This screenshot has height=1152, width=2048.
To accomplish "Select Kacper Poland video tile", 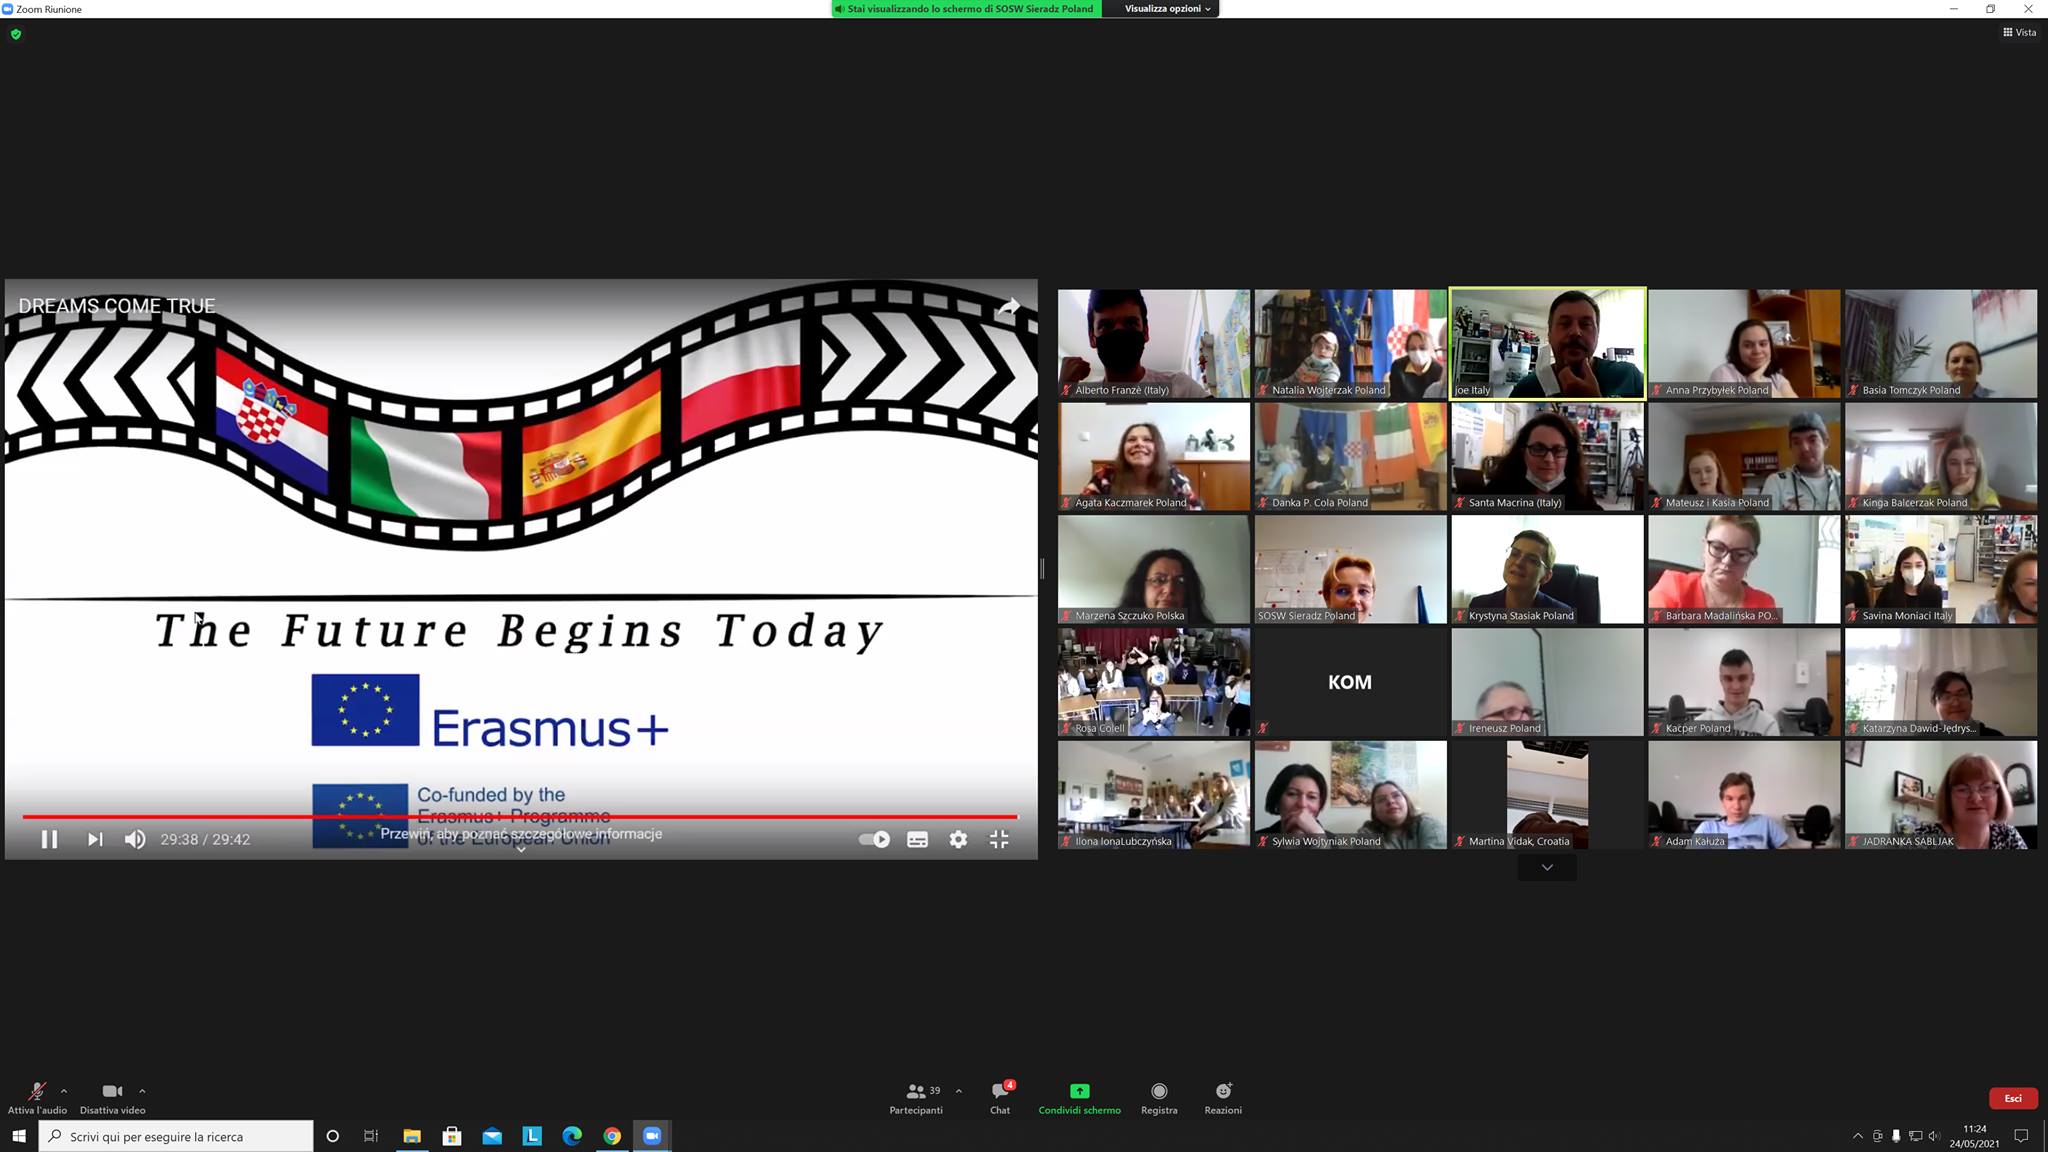I will [1744, 682].
